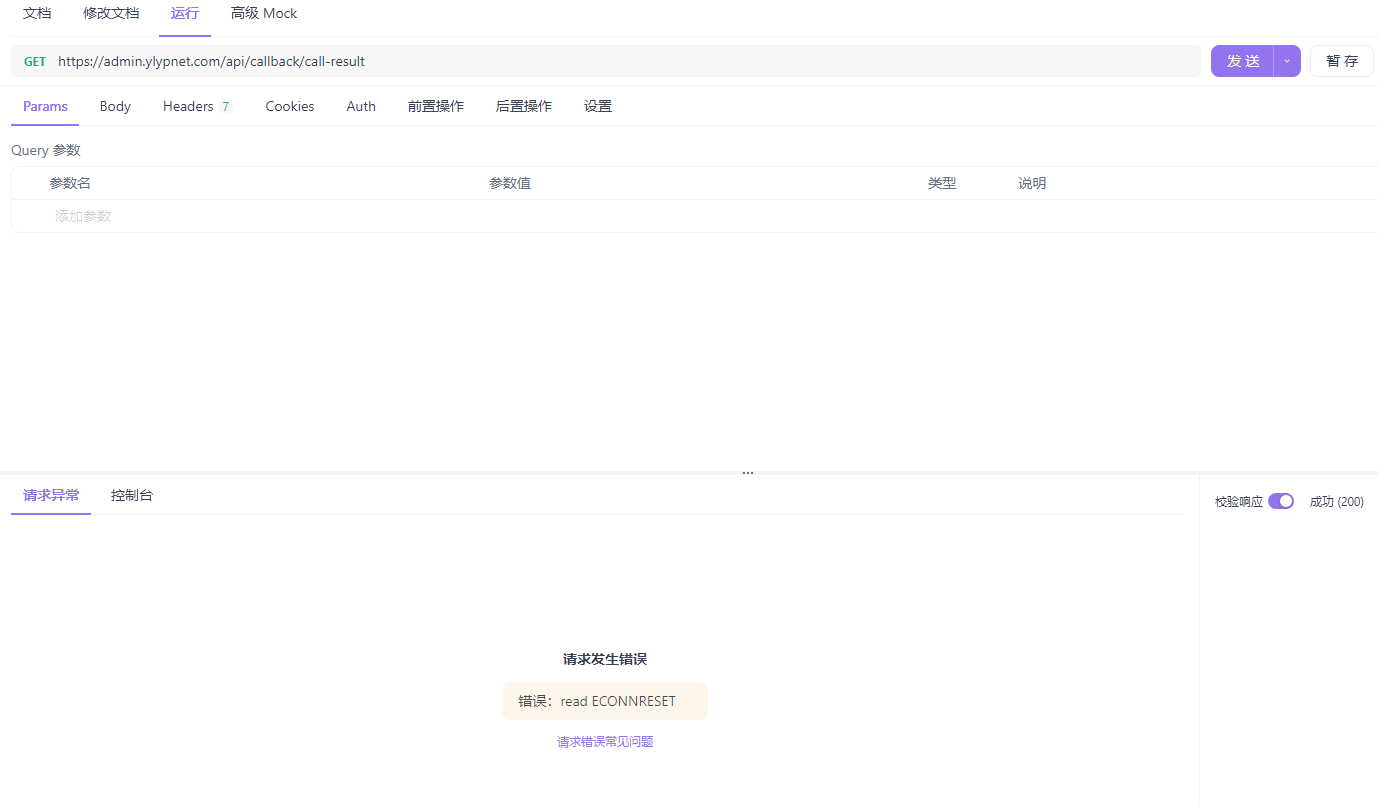Click the panel divider ellipsis handle

747,473
